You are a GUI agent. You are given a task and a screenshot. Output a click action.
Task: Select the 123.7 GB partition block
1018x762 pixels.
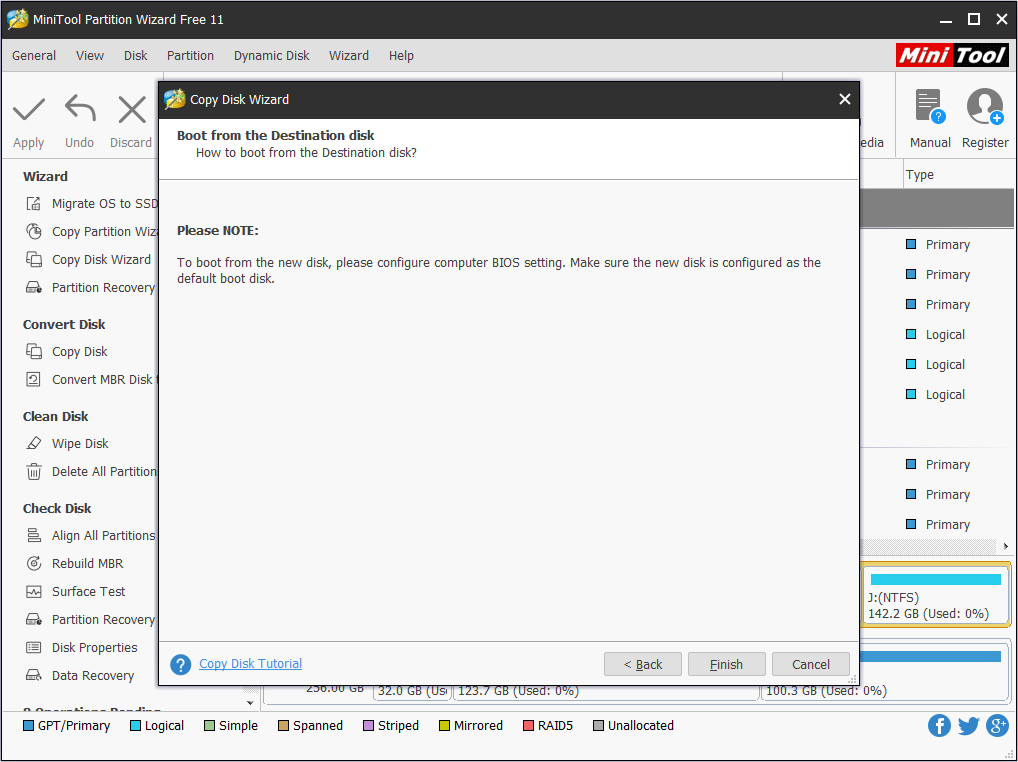(606, 692)
